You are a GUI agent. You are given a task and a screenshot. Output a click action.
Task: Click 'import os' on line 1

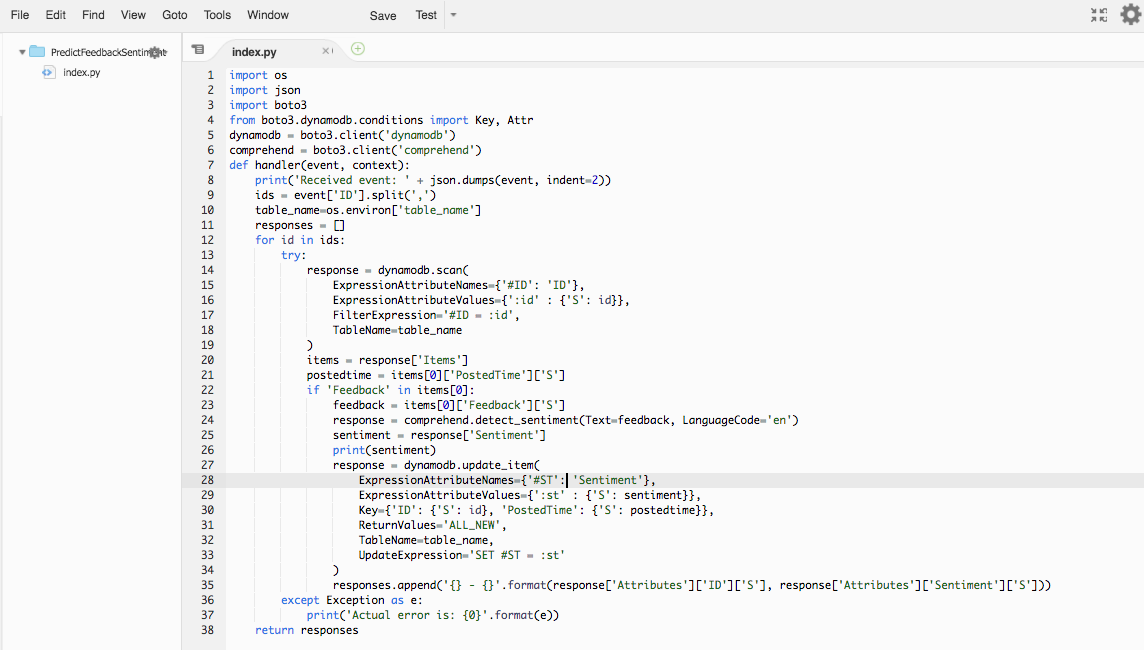click(x=258, y=75)
